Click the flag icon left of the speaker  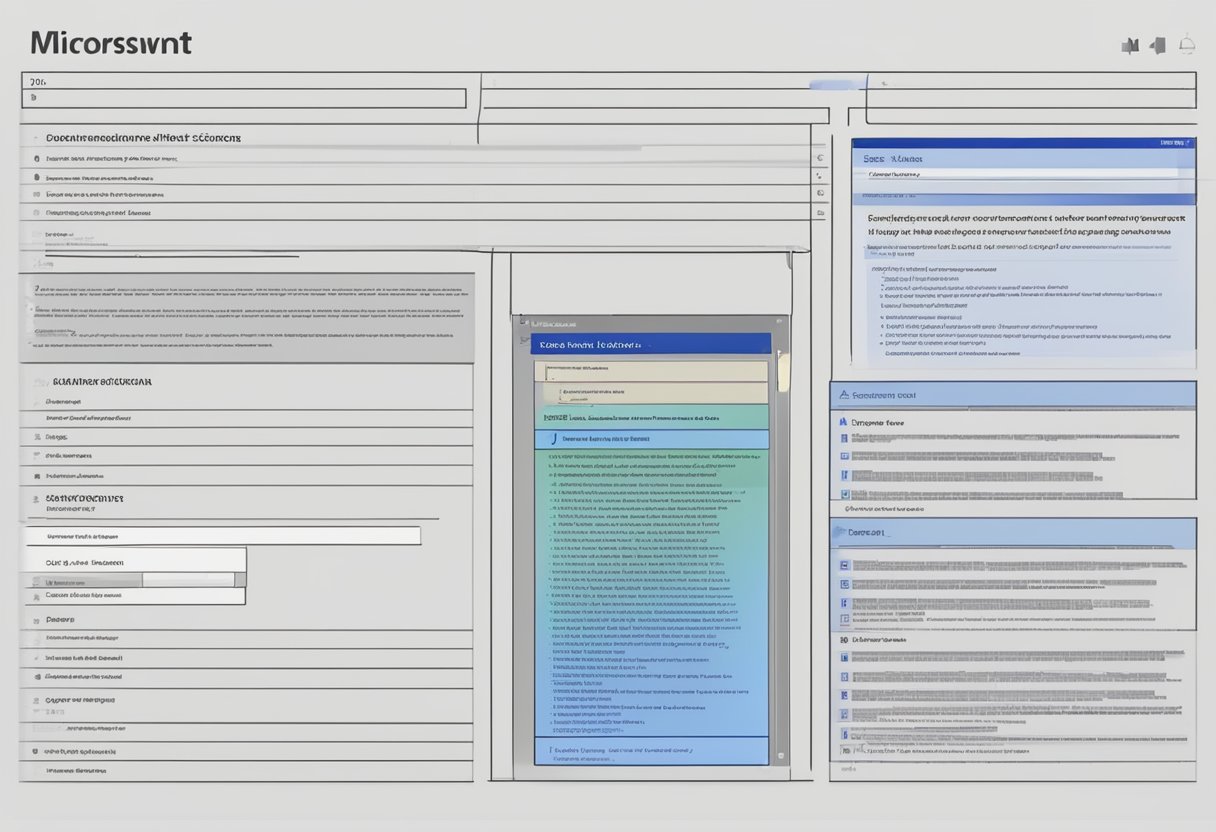coord(1130,45)
